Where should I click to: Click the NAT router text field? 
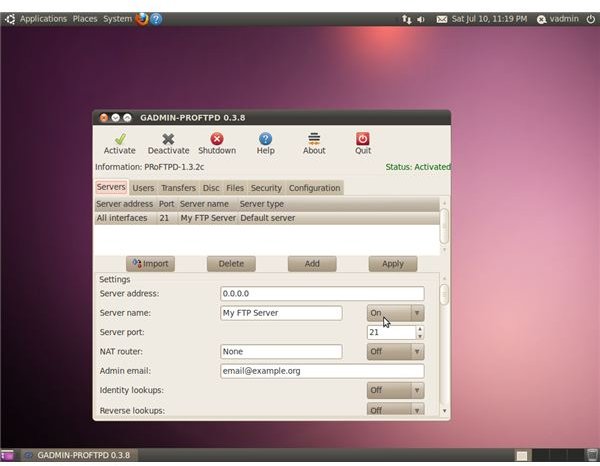(281, 352)
